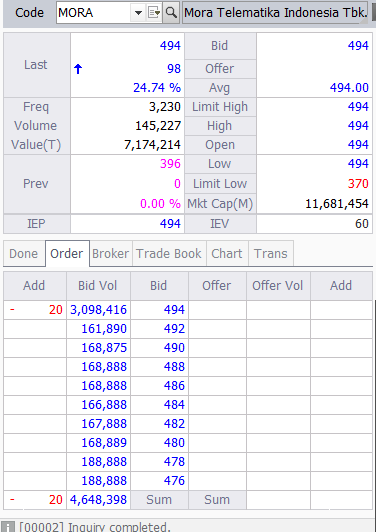Image resolution: width=376 pixels, height=532 pixels.
Task: Click the Prev price 396
Action: point(170,164)
